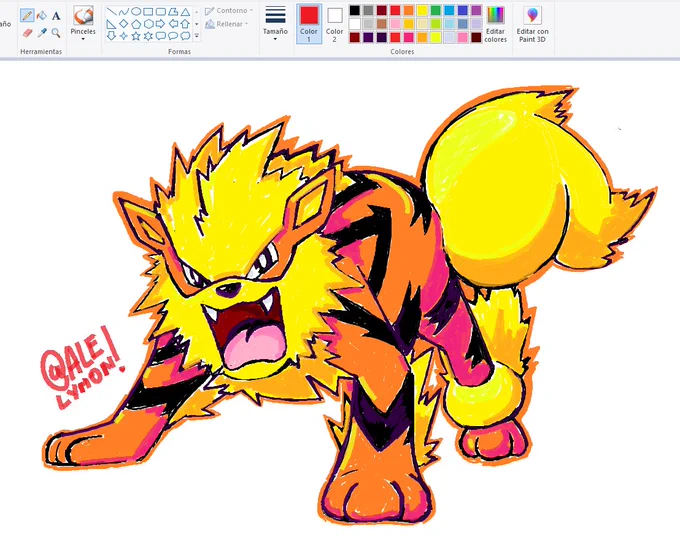Image resolution: width=680 pixels, height=539 pixels.
Task: Choose the Diamond shape
Action: click(124, 24)
